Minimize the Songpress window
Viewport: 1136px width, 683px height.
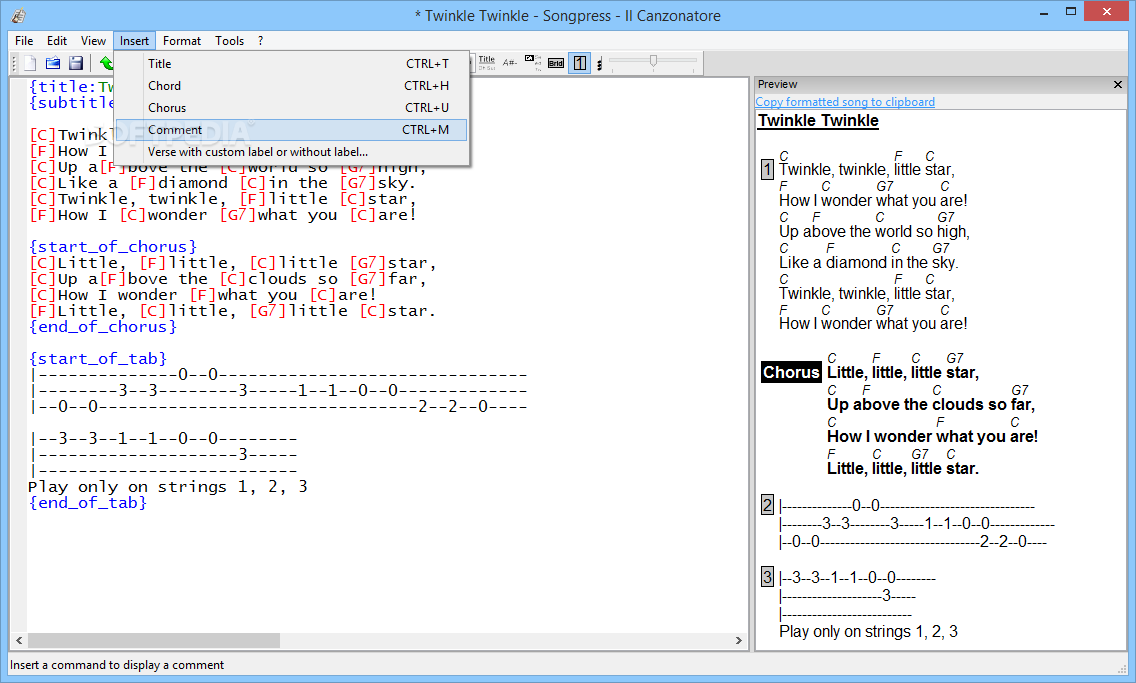(1044, 12)
